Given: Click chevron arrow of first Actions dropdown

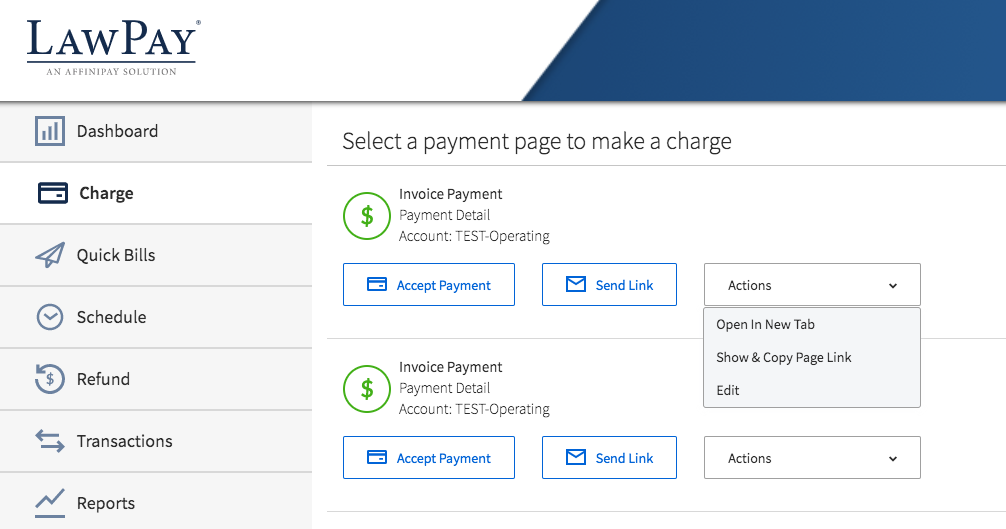Looking at the screenshot, I should click(x=892, y=286).
